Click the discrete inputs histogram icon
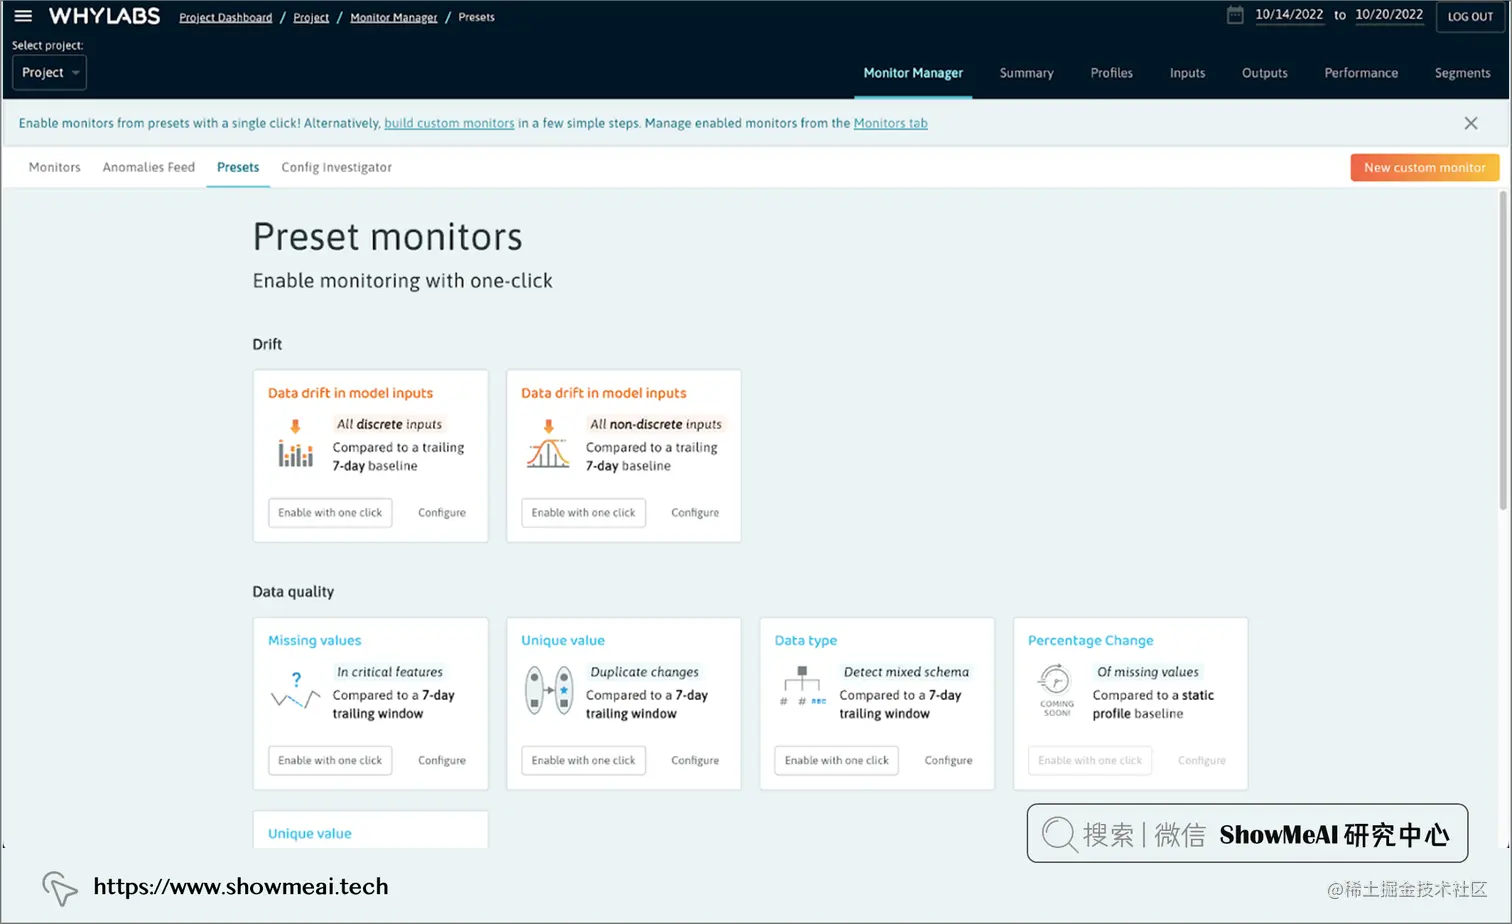 295,445
